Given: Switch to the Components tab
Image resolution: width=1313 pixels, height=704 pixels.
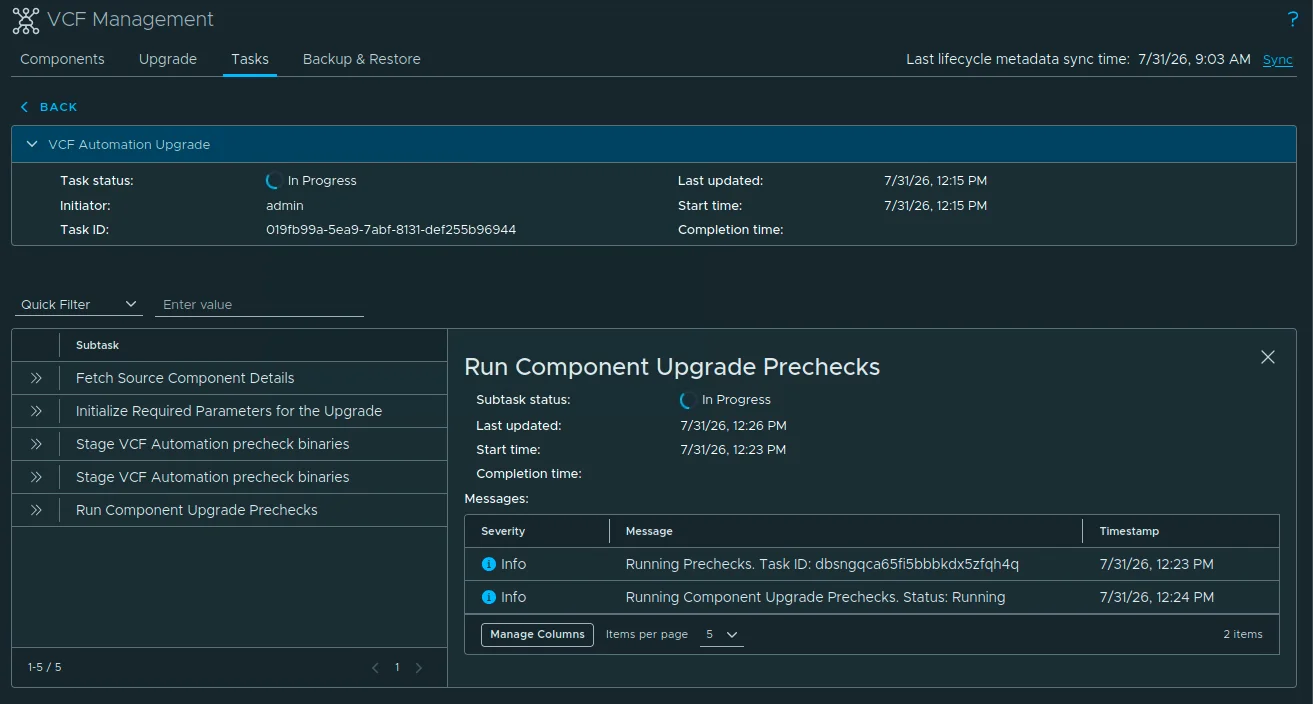Looking at the screenshot, I should pyautogui.click(x=62, y=59).
